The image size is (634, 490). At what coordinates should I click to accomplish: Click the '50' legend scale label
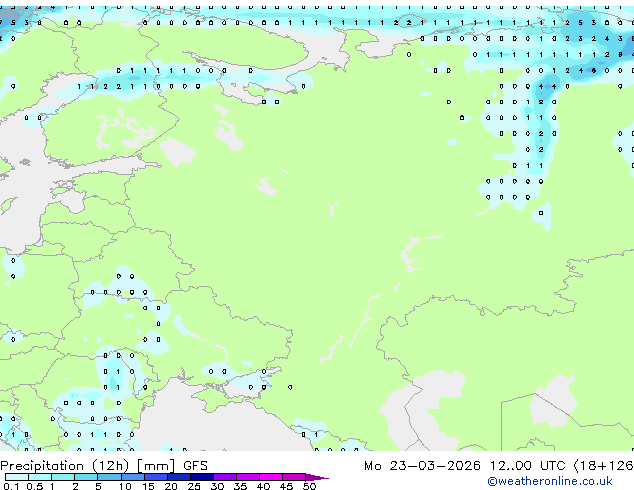click(x=309, y=486)
